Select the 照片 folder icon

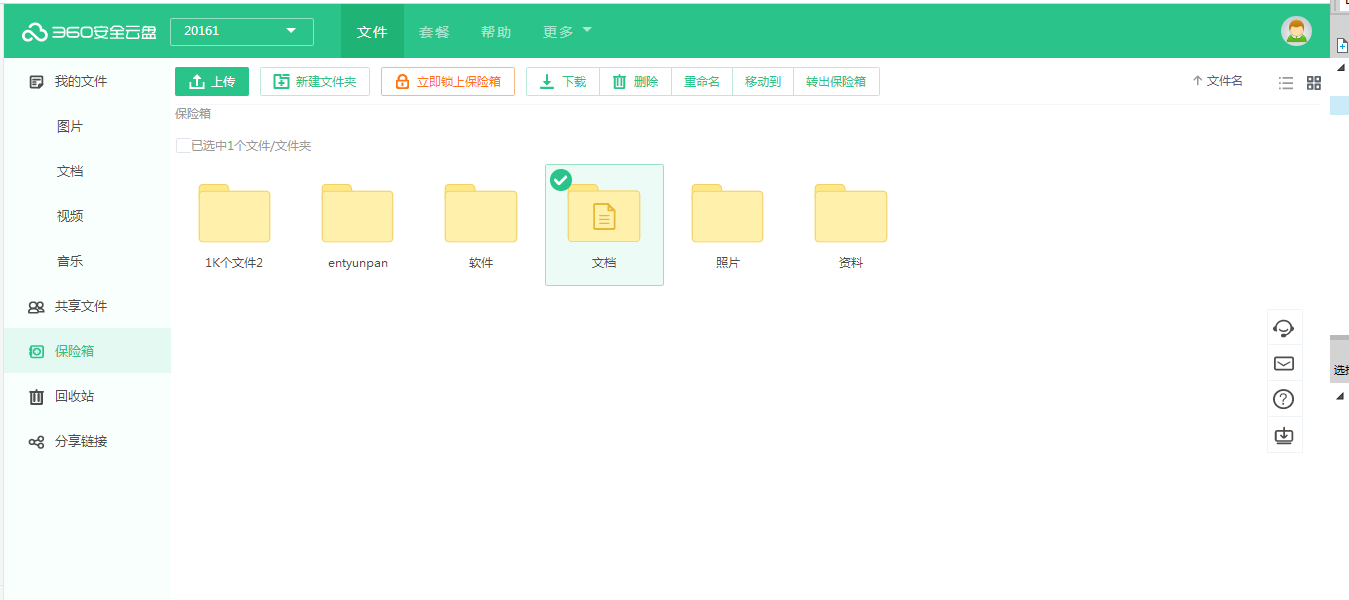727,213
